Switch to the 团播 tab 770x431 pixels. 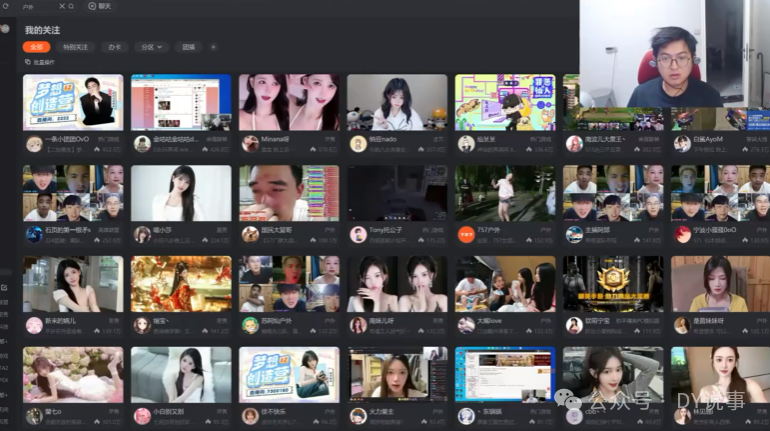(x=189, y=47)
